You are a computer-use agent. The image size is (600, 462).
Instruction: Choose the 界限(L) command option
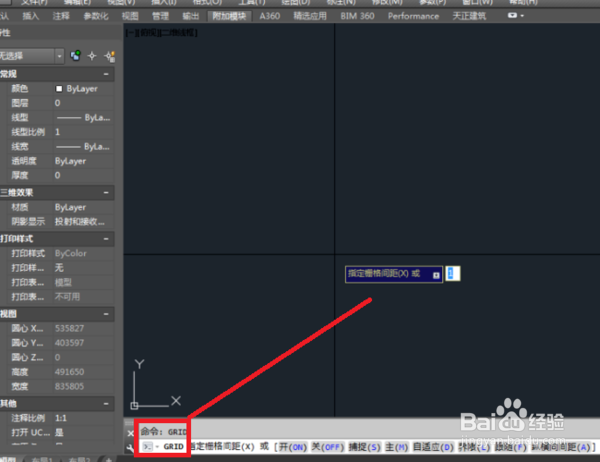474,447
